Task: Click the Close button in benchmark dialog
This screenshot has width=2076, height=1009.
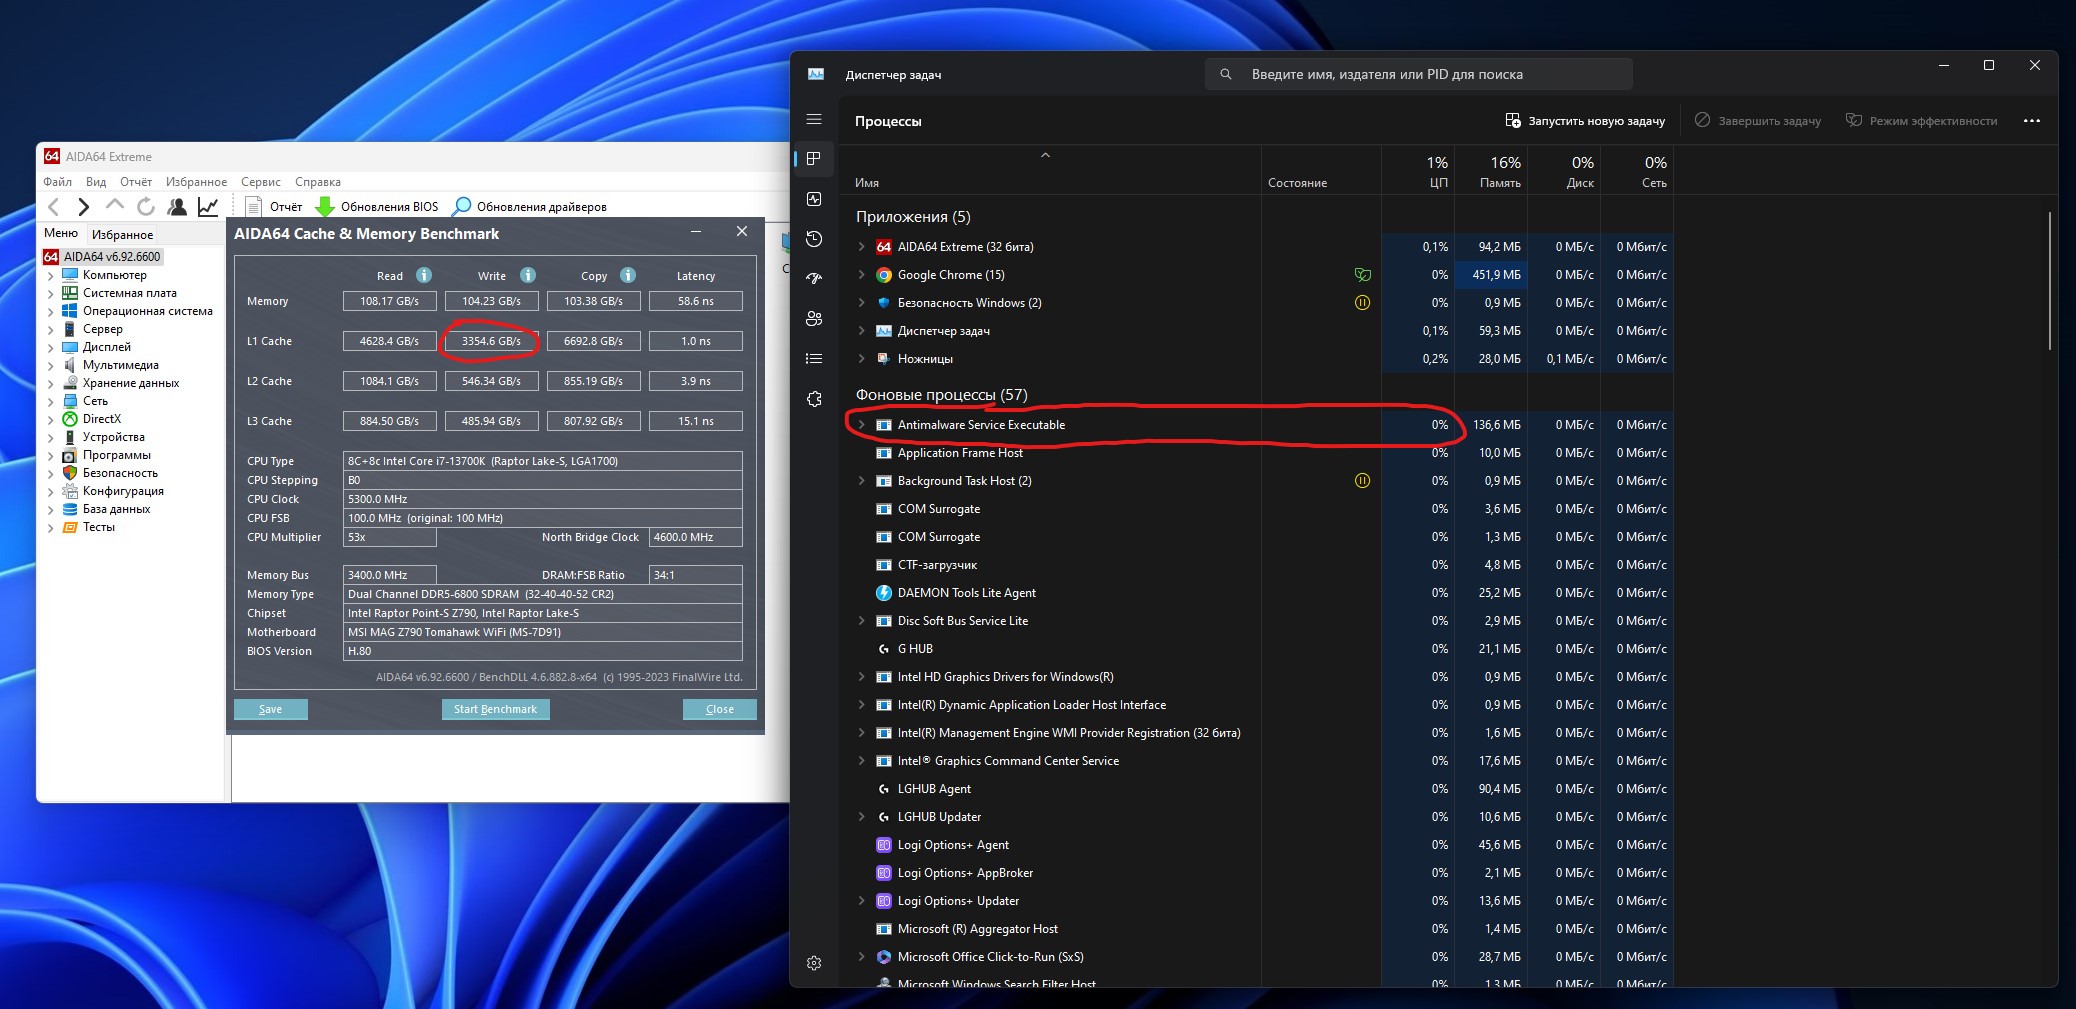Action: tap(720, 709)
